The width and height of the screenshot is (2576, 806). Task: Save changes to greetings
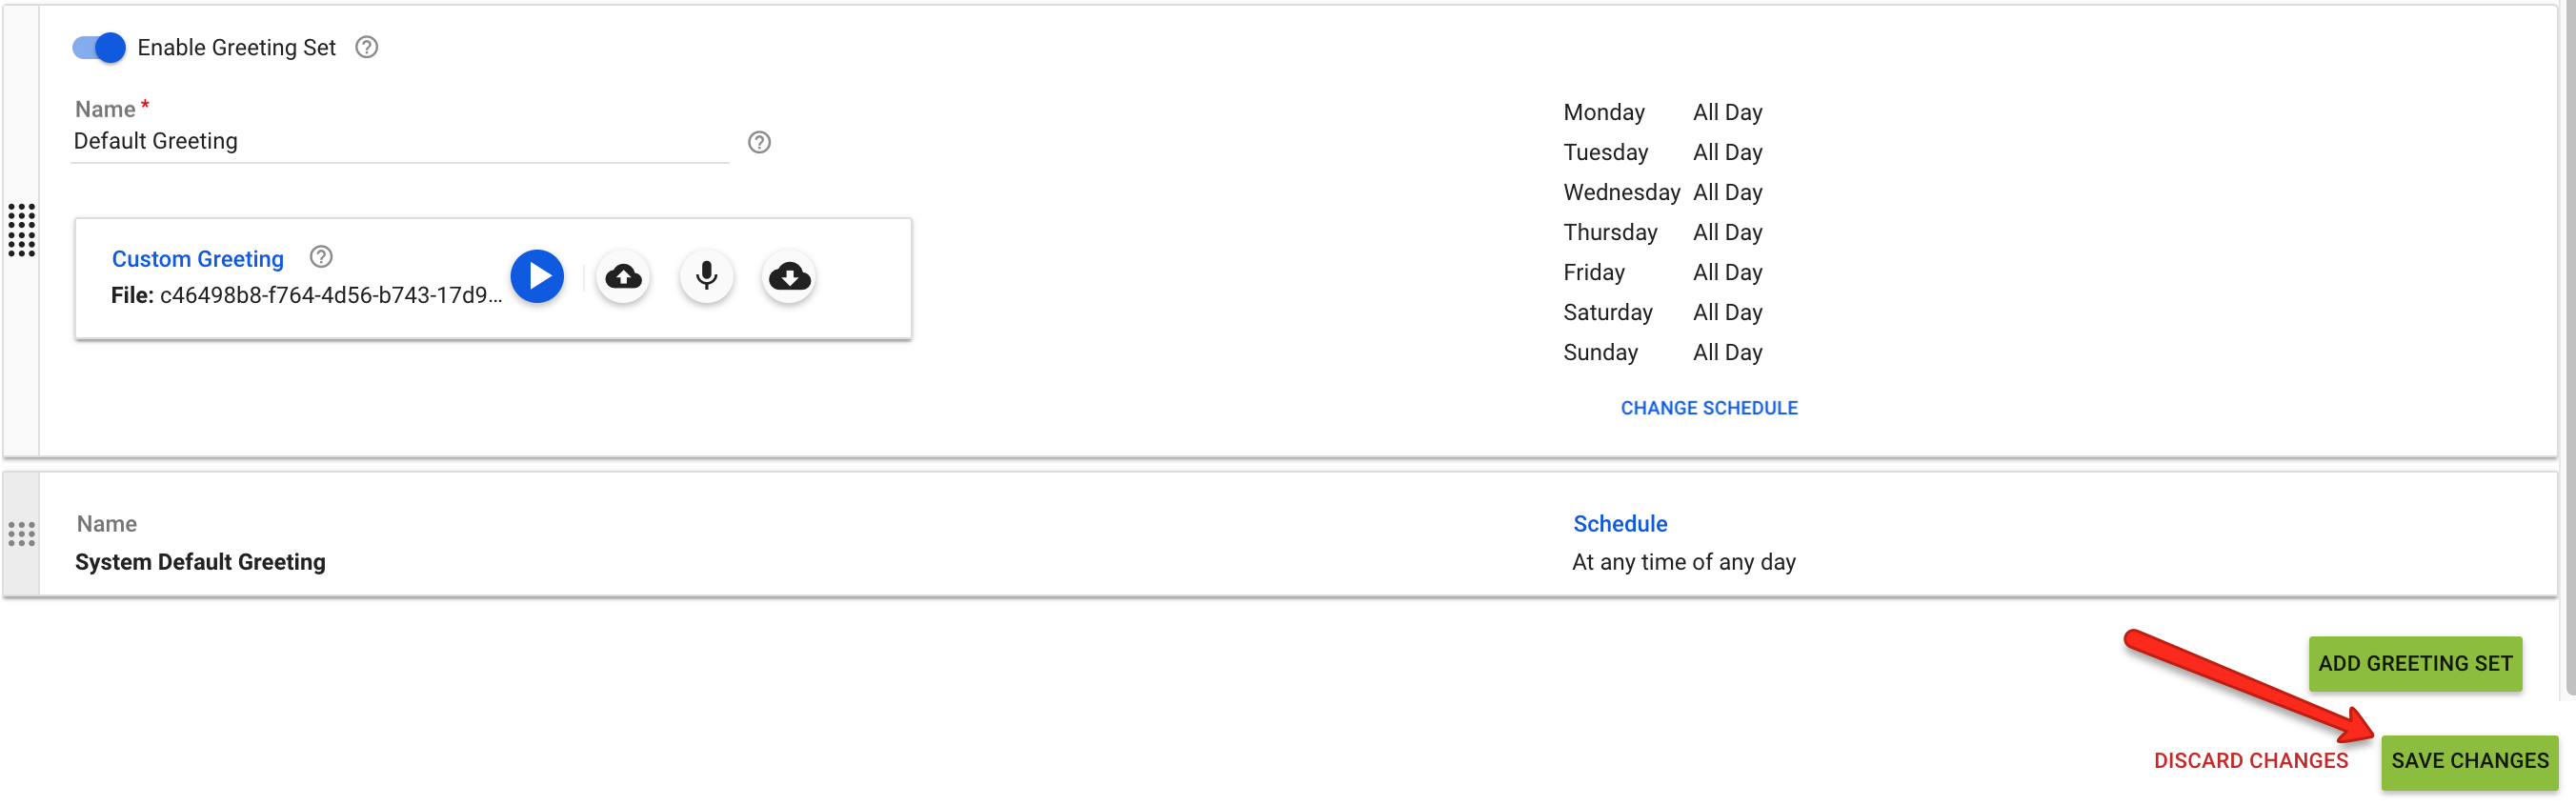2469,761
